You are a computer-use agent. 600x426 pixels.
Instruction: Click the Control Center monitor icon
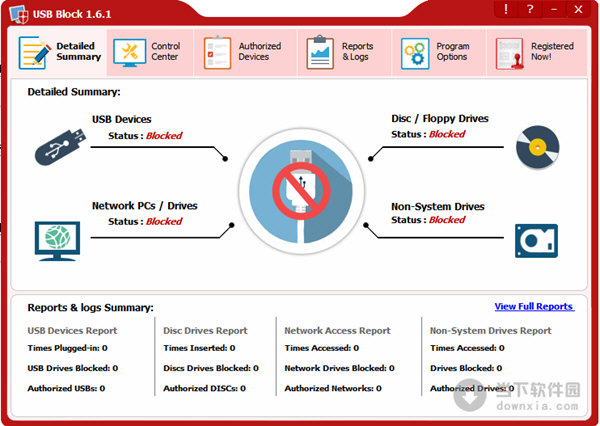pos(130,52)
